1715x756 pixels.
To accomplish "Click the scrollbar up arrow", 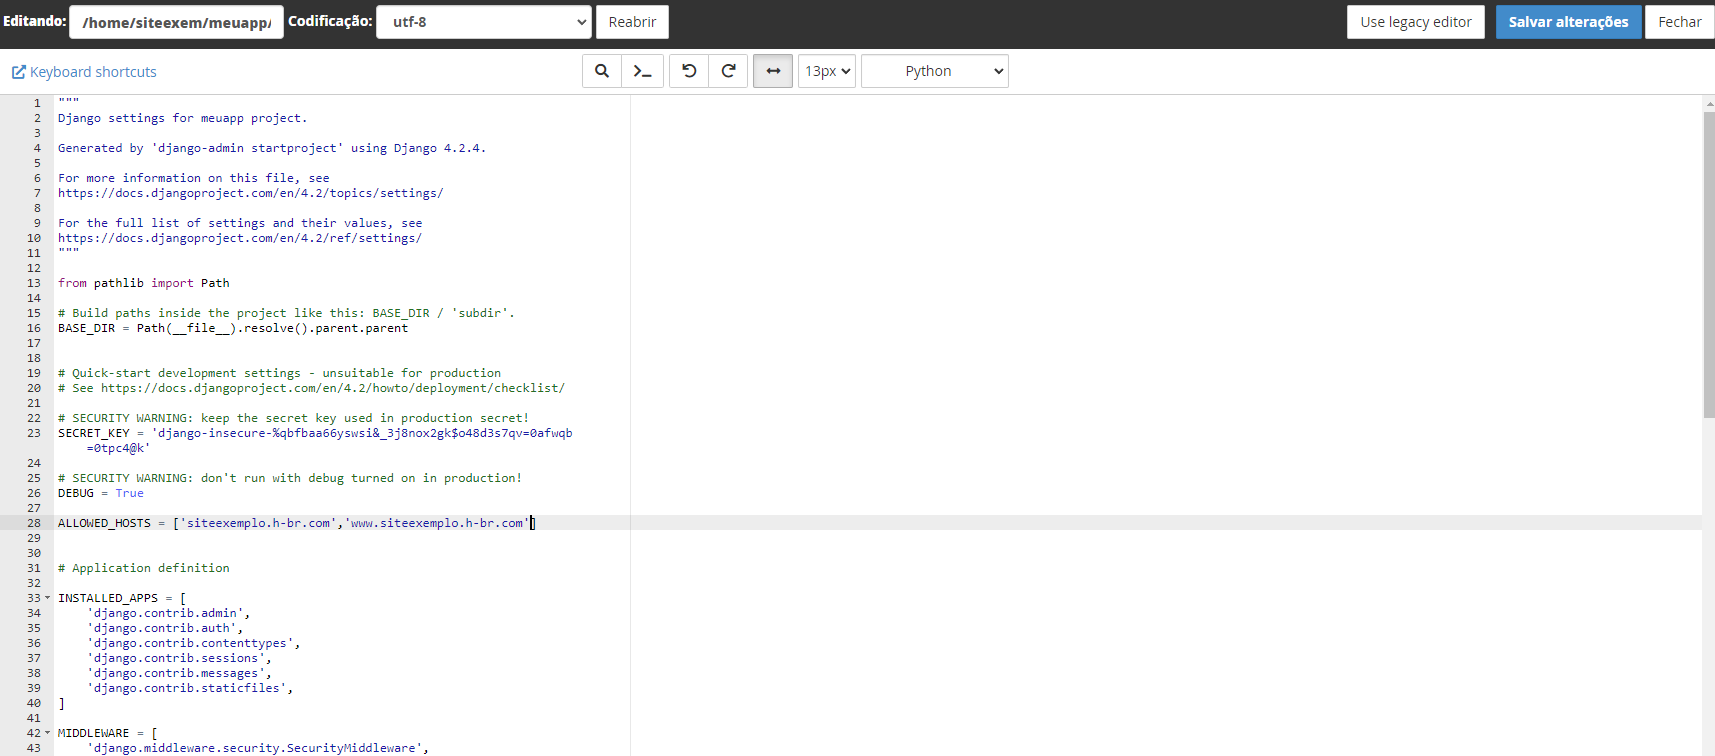I will tap(1708, 103).
